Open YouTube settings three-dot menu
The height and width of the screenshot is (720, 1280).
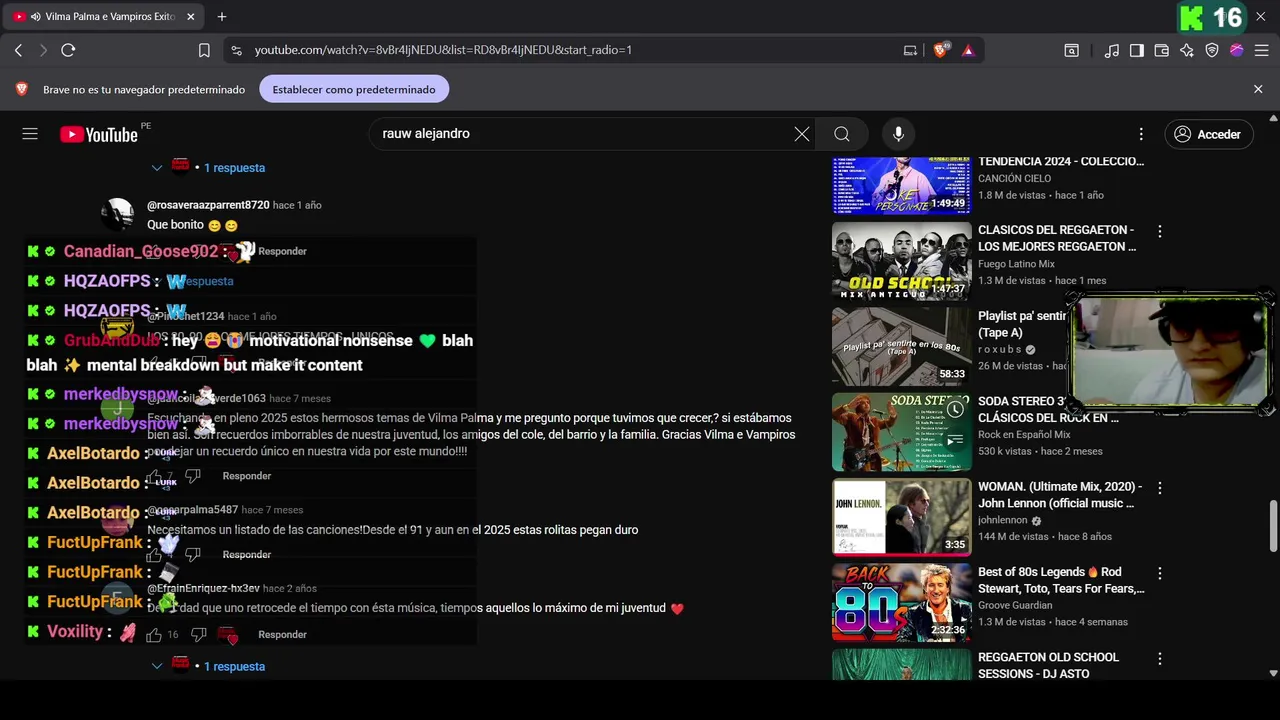pos(1141,134)
